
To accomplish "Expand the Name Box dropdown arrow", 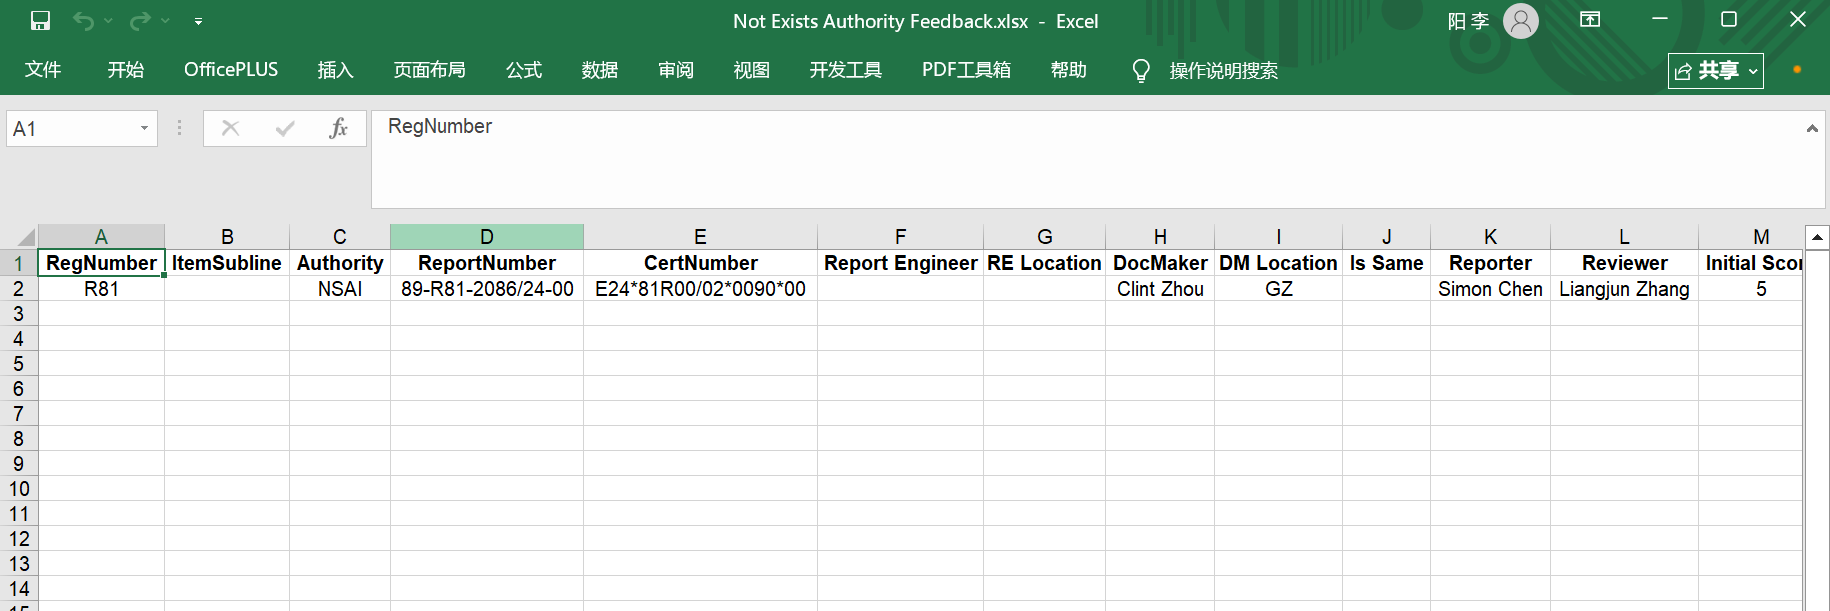I will click(144, 128).
